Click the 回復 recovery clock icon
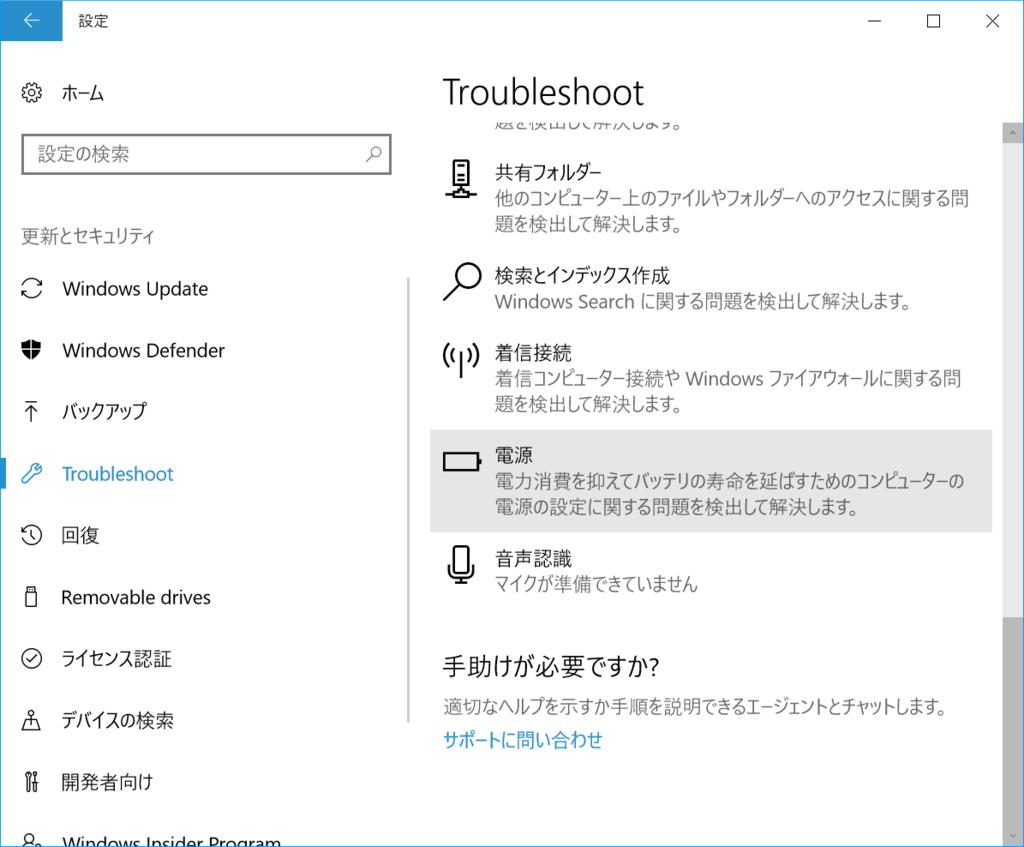This screenshot has height=847, width=1024. click(31, 535)
